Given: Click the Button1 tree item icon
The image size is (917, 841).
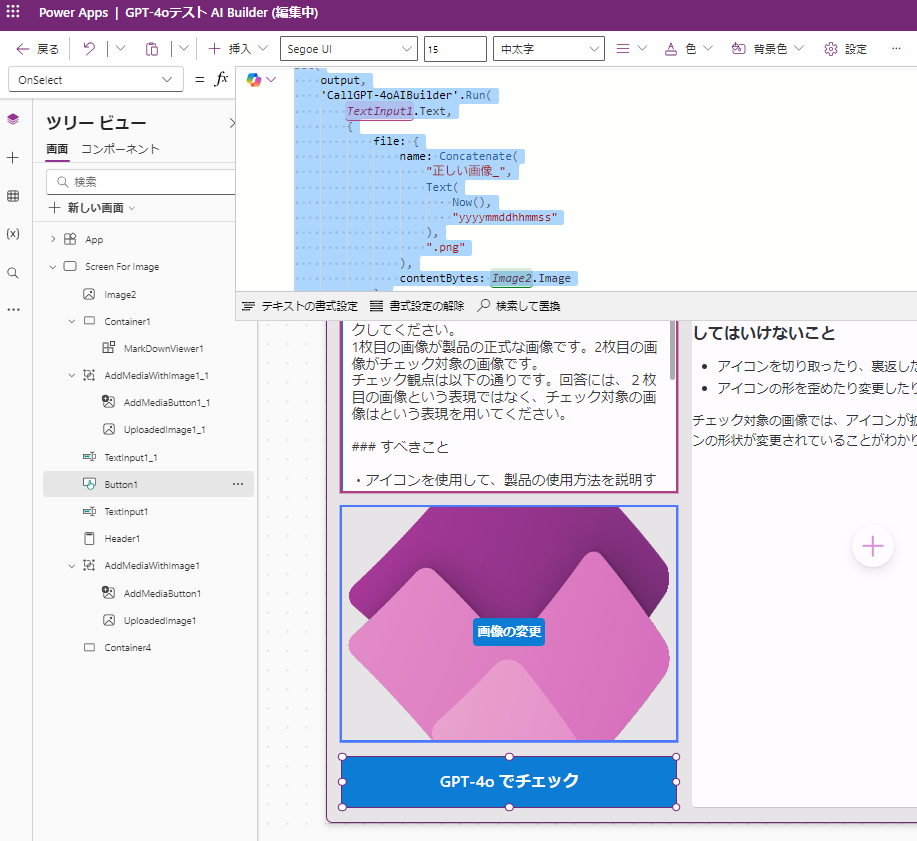Looking at the screenshot, I should pos(89,484).
